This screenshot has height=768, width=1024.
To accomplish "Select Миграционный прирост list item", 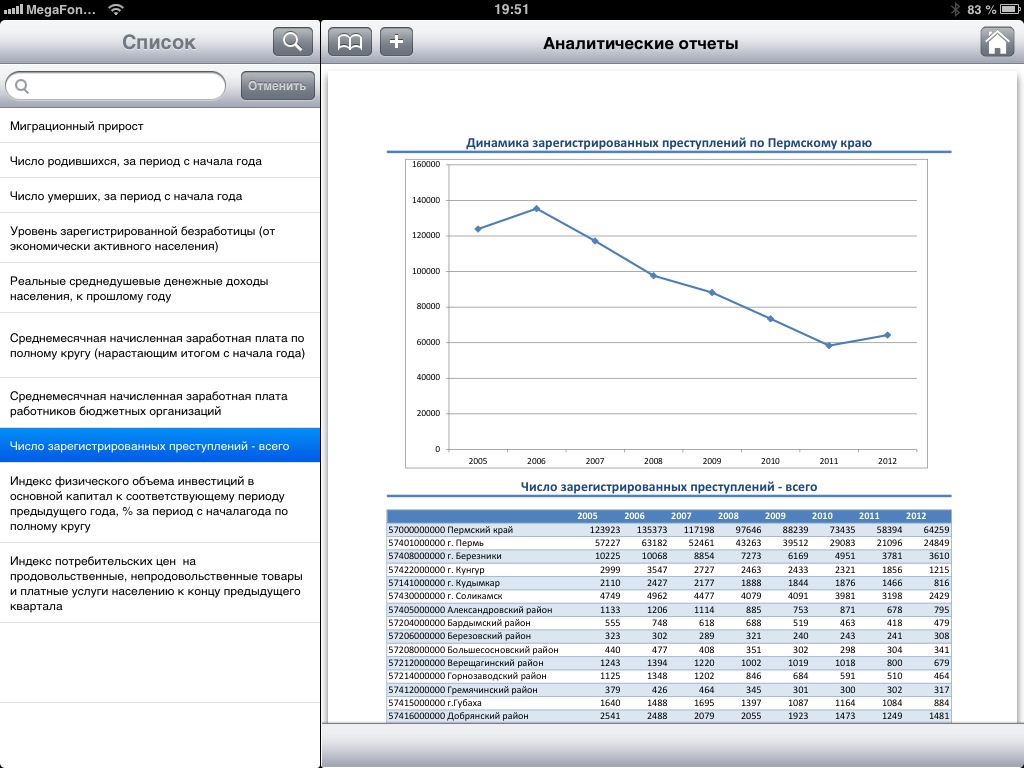I will point(160,126).
